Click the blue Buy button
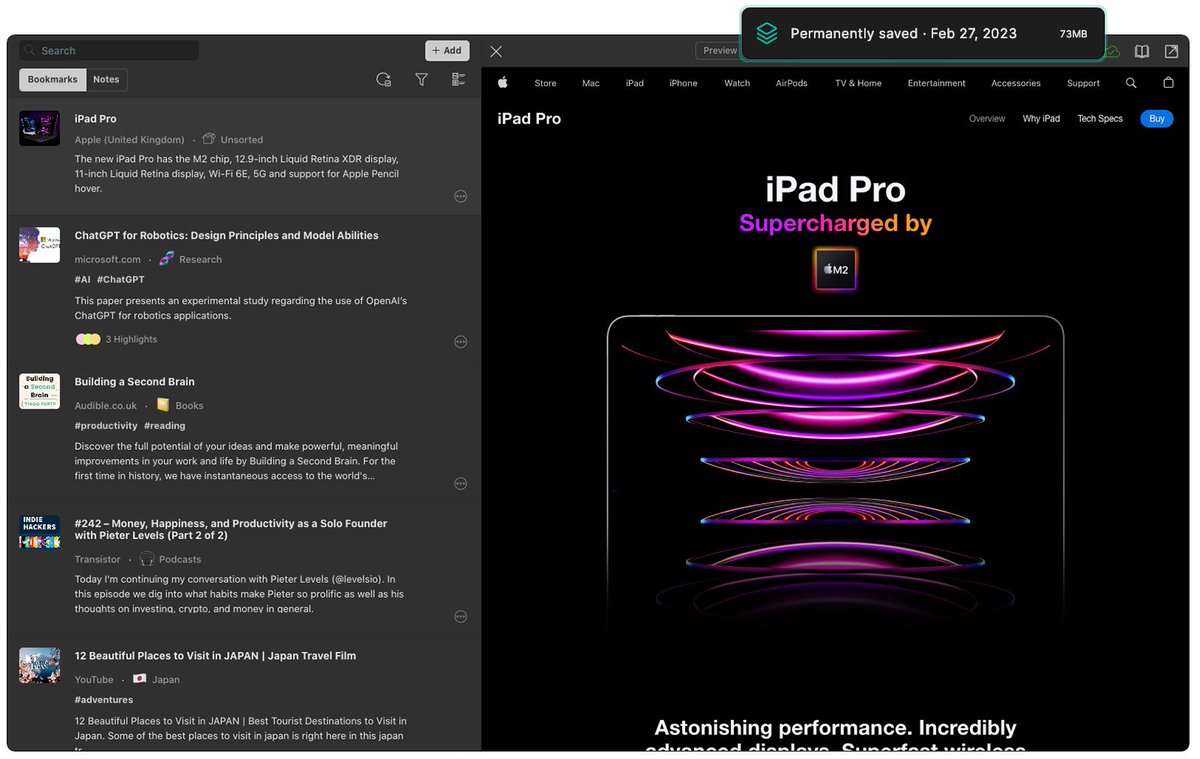The width and height of the screenshot is (1200, 759). tap(1156, 118)
